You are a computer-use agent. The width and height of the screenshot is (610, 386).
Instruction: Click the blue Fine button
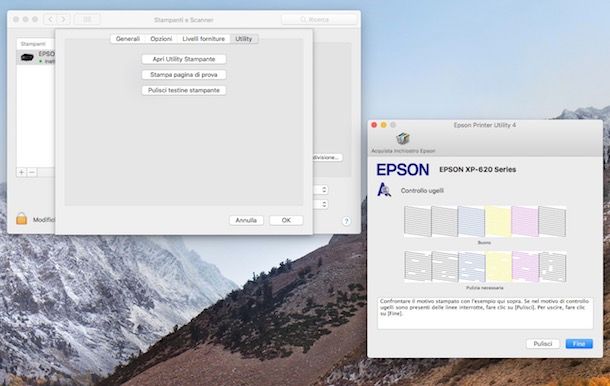(x=579, y=344)
